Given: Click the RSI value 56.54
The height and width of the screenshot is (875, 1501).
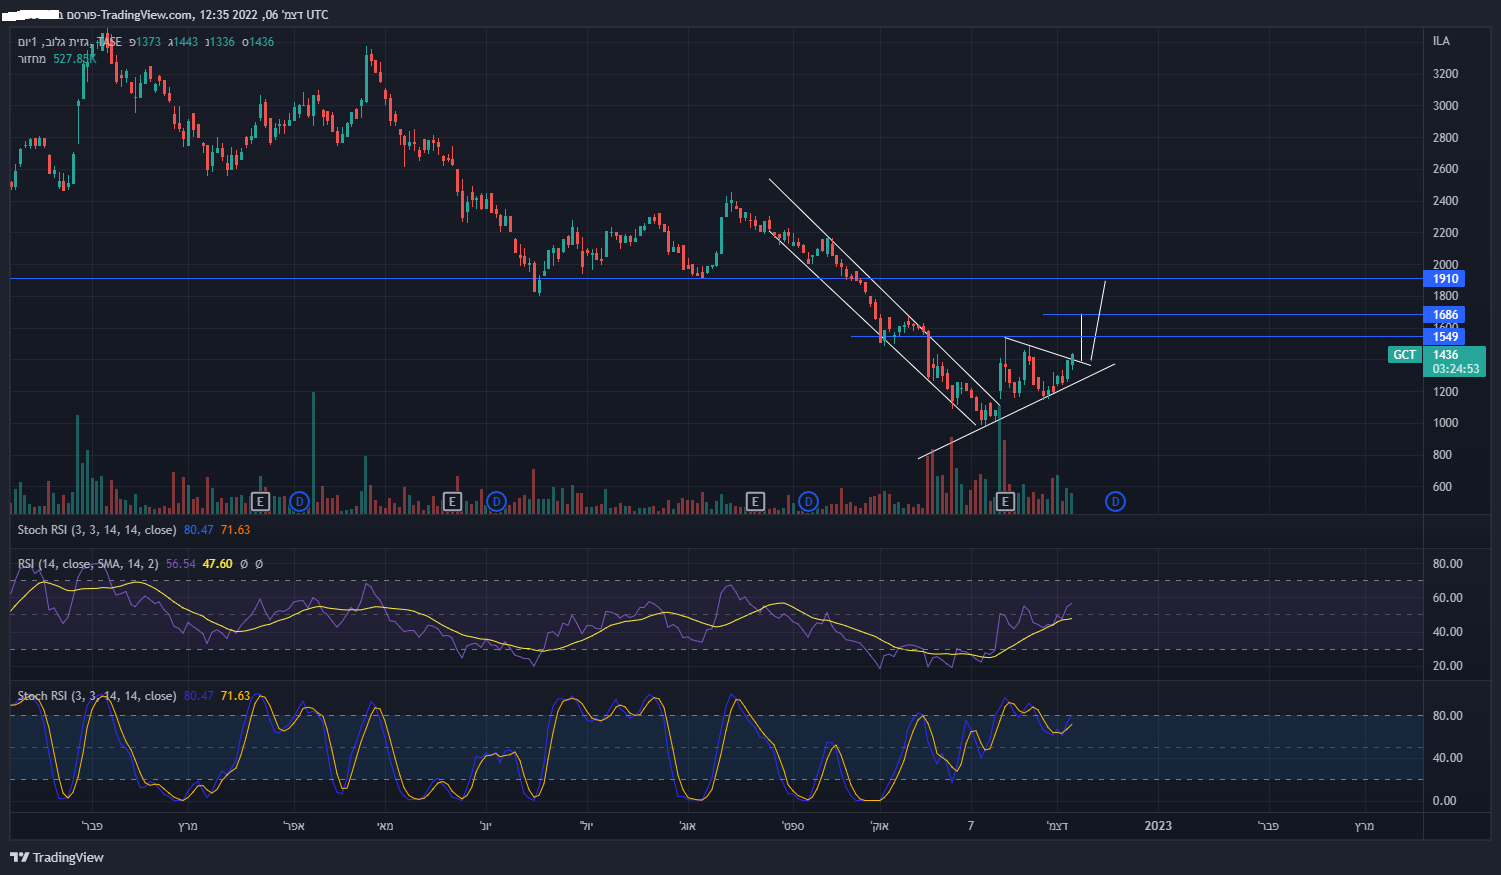Looking at the screenshot, I should point(181,564).
